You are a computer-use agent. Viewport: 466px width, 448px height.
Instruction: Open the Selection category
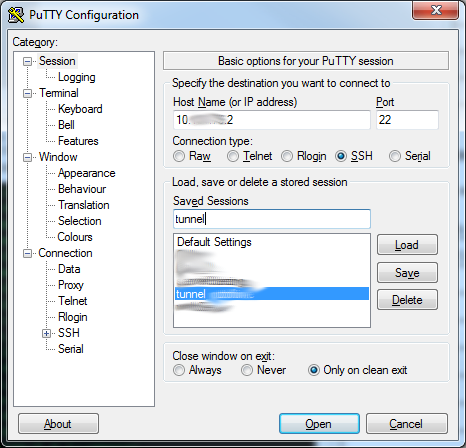coord(79,221)
